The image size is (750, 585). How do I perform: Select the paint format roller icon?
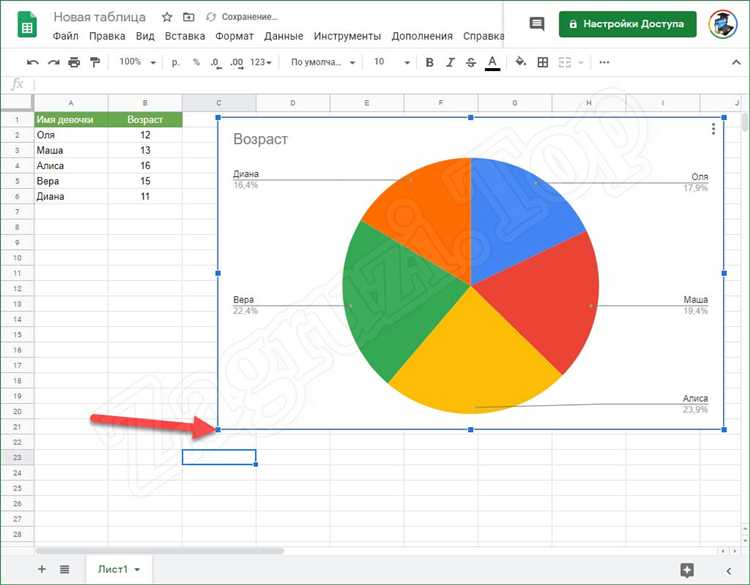(95, 62)
